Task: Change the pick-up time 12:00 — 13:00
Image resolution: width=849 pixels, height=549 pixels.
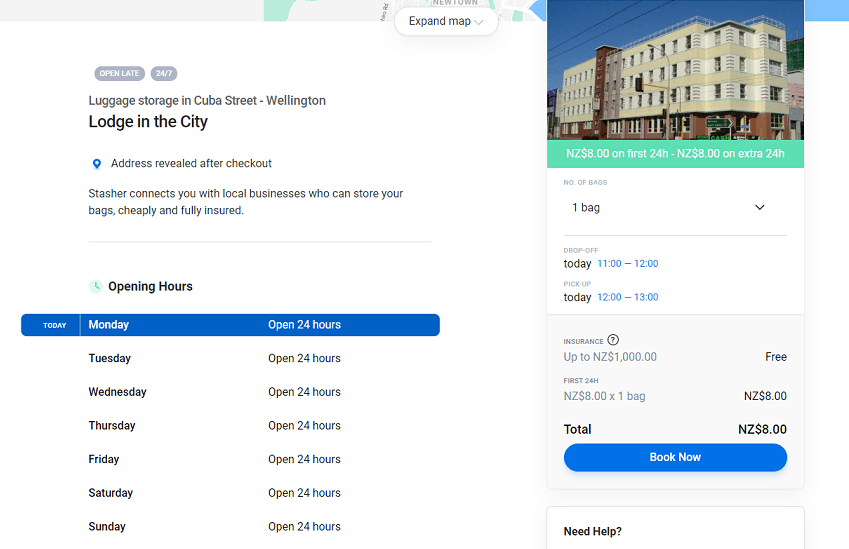Action: coord(627,297)
